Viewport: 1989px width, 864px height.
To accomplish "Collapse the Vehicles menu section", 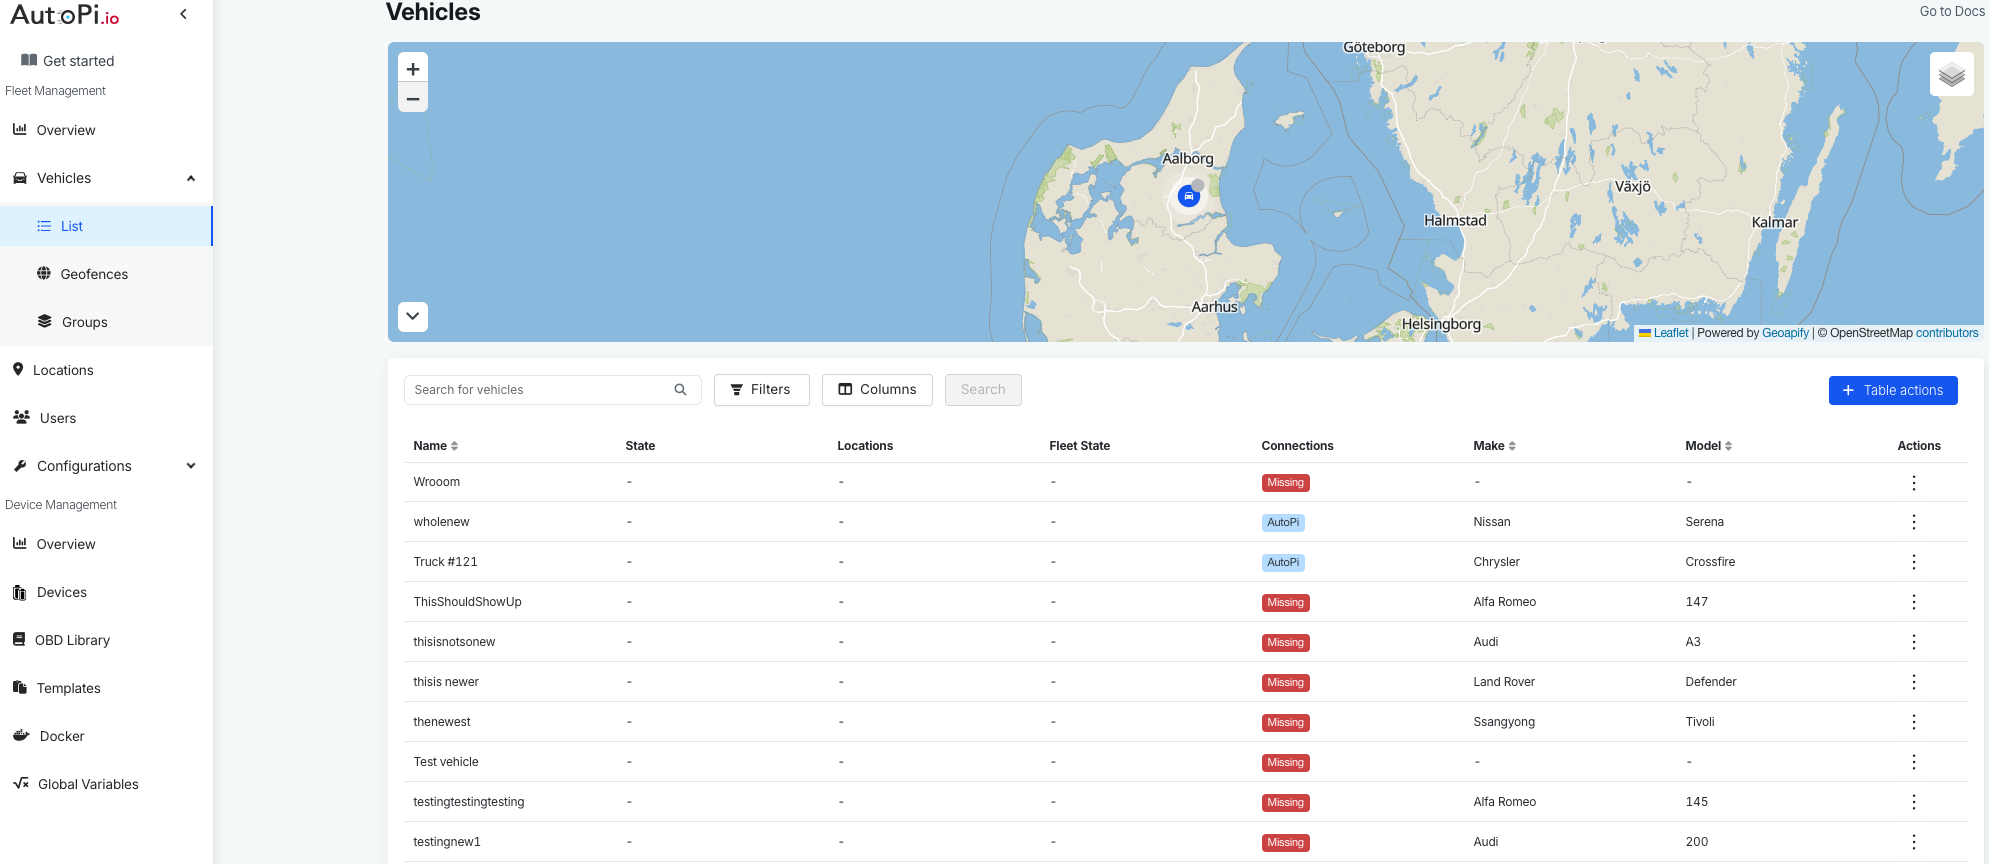I will pos(191,178).
